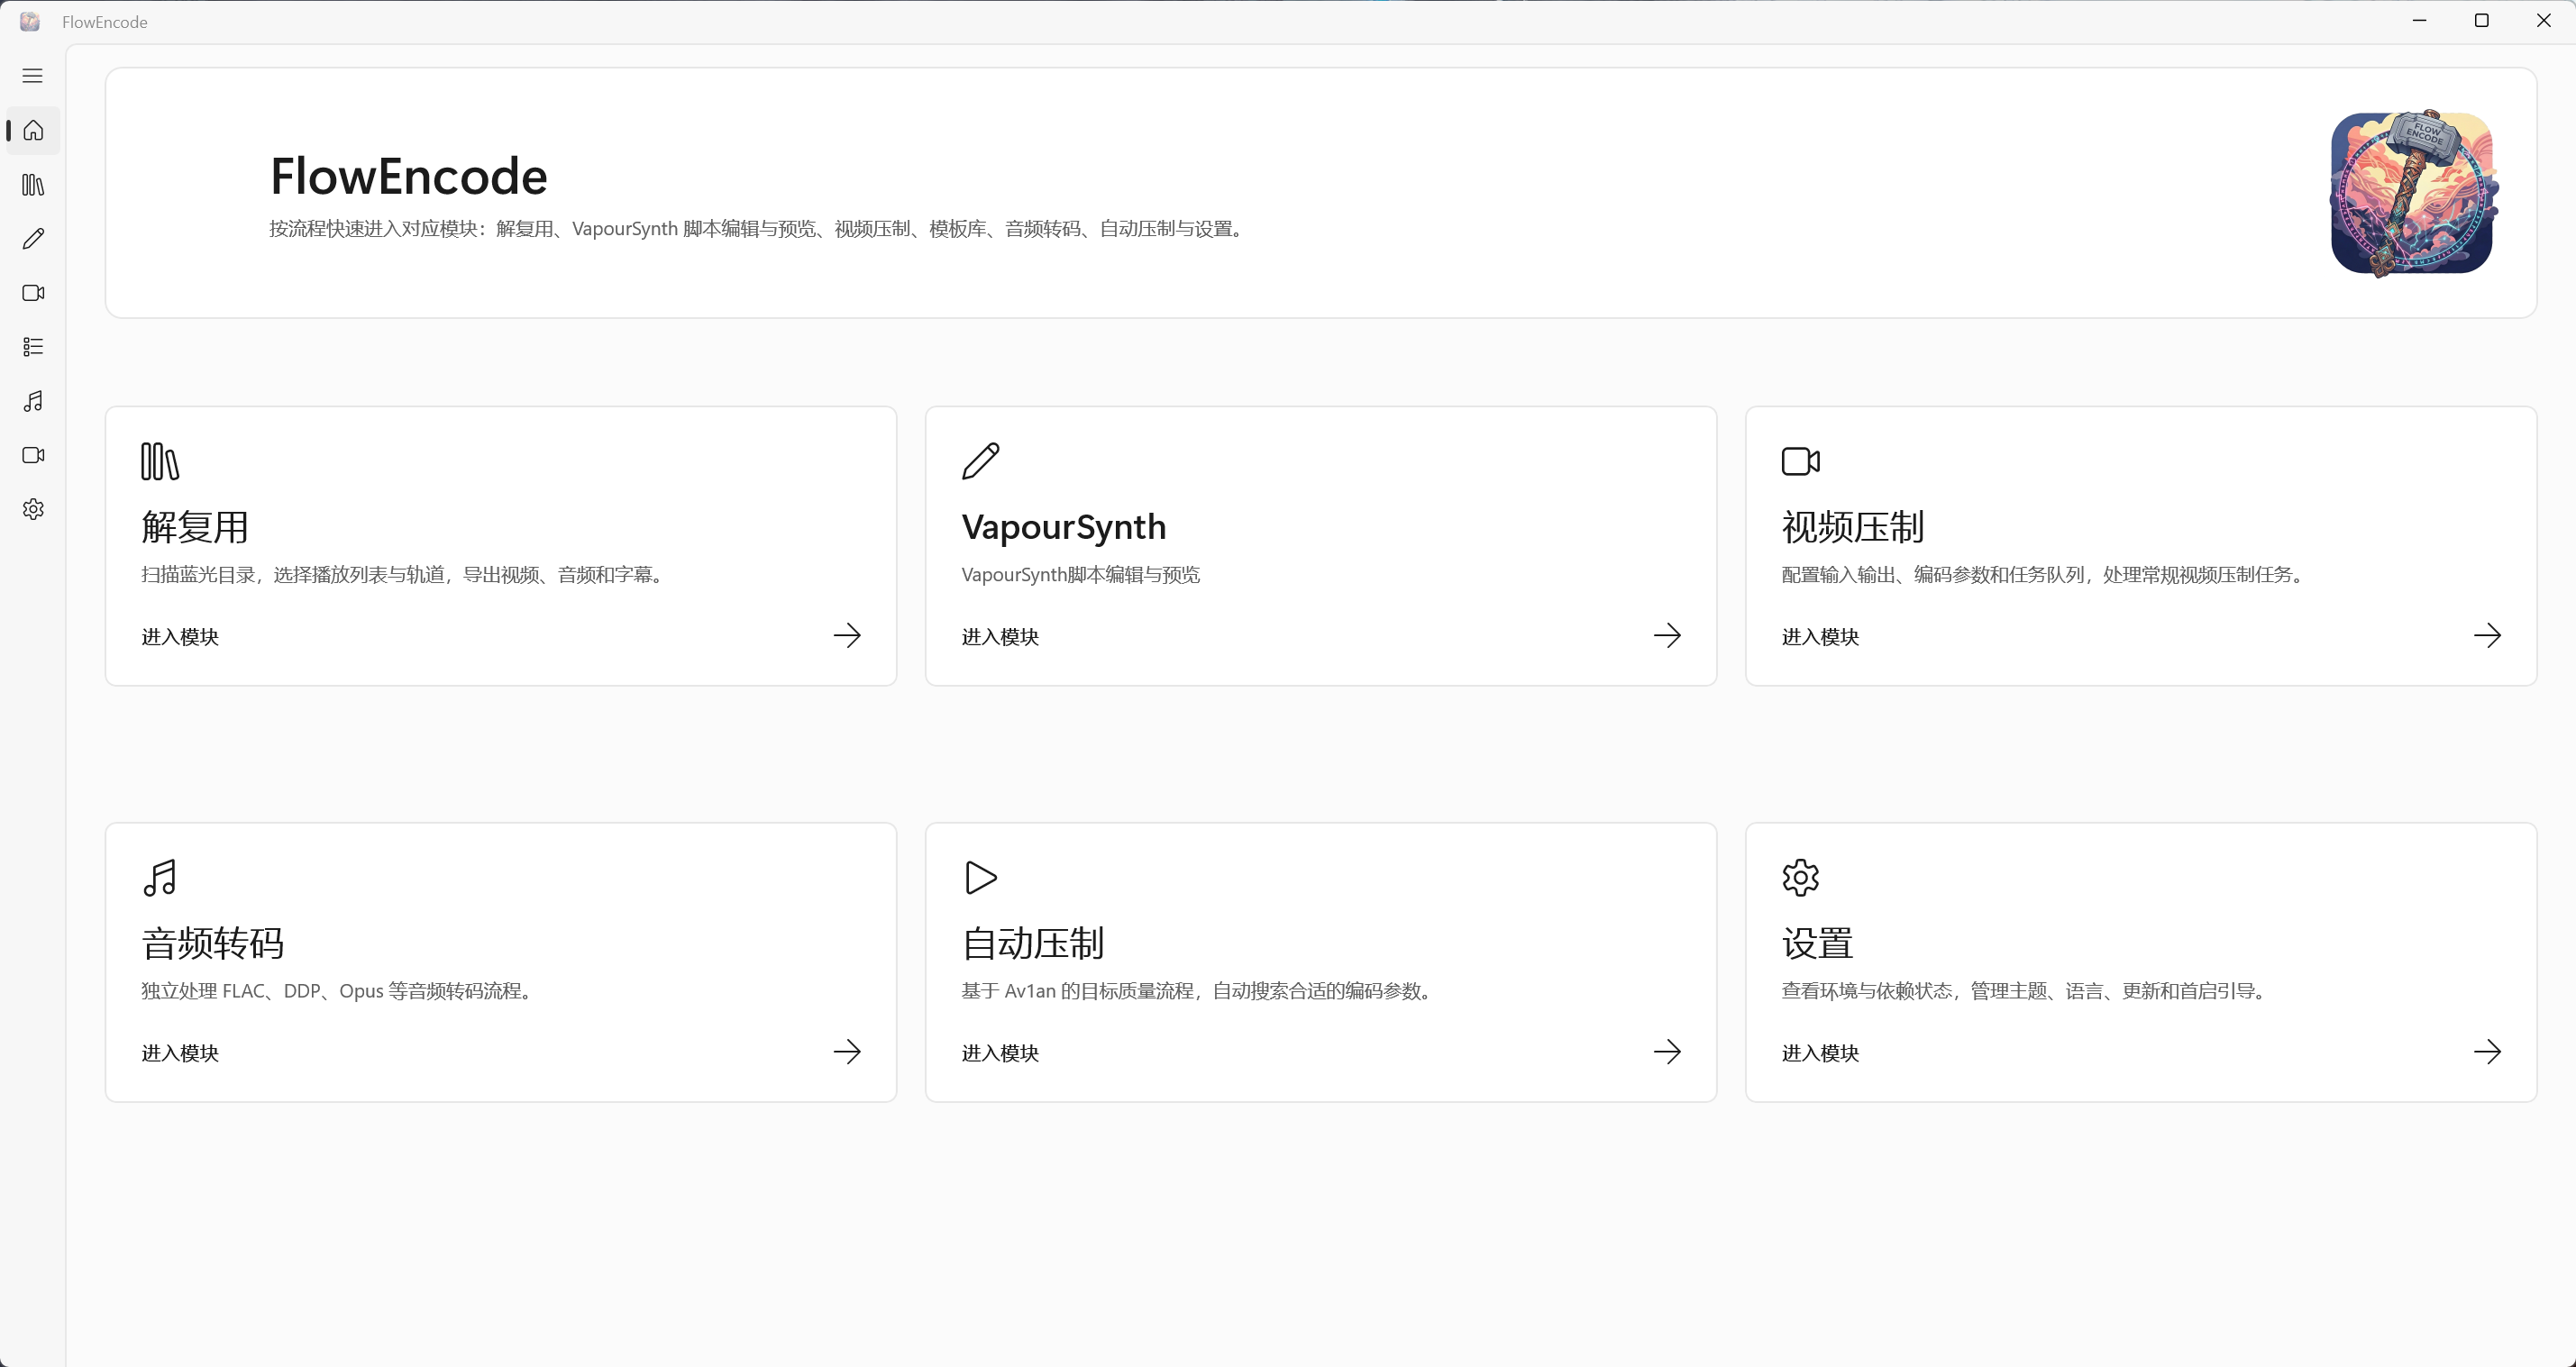Open the demux books icon in sidebar
The height and width of the screenshot is (1367, 2576).
pyautogui.click(x=33, y=185)
